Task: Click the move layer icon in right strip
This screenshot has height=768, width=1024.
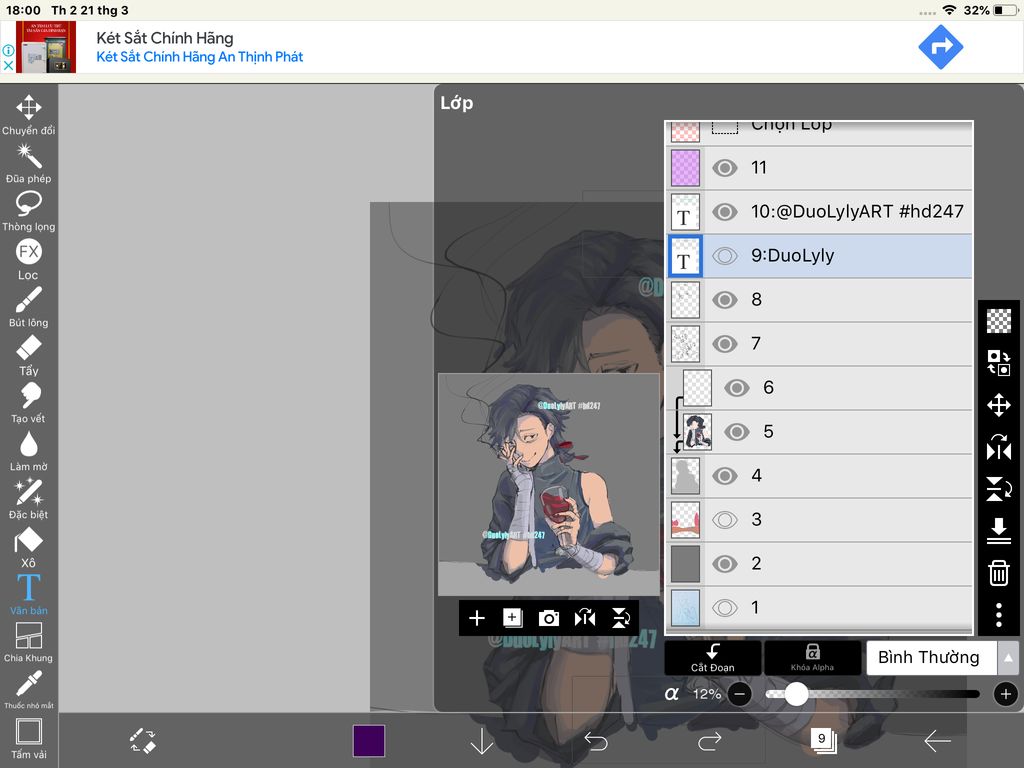Action: point(999,406)
